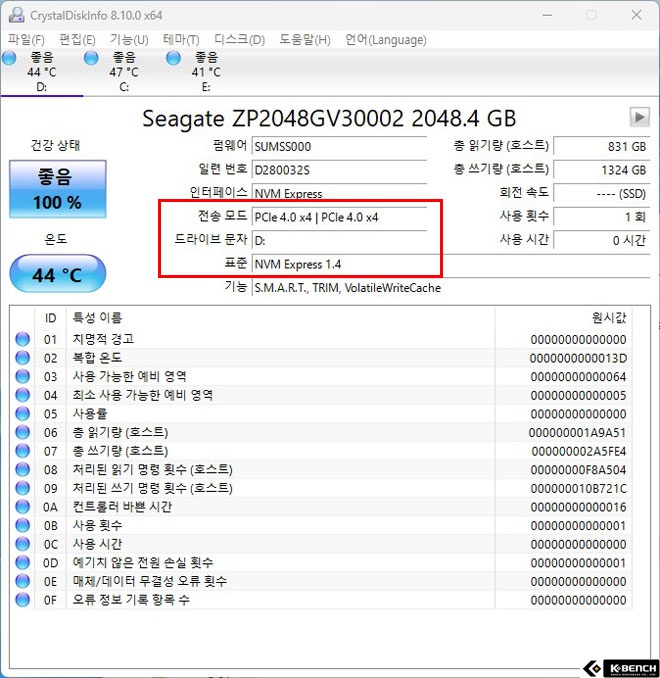Select 매체/데이터 무결성 오류 횟수 attribute name
The width and height of the screenshot is (660, 678).
point(150,581)
